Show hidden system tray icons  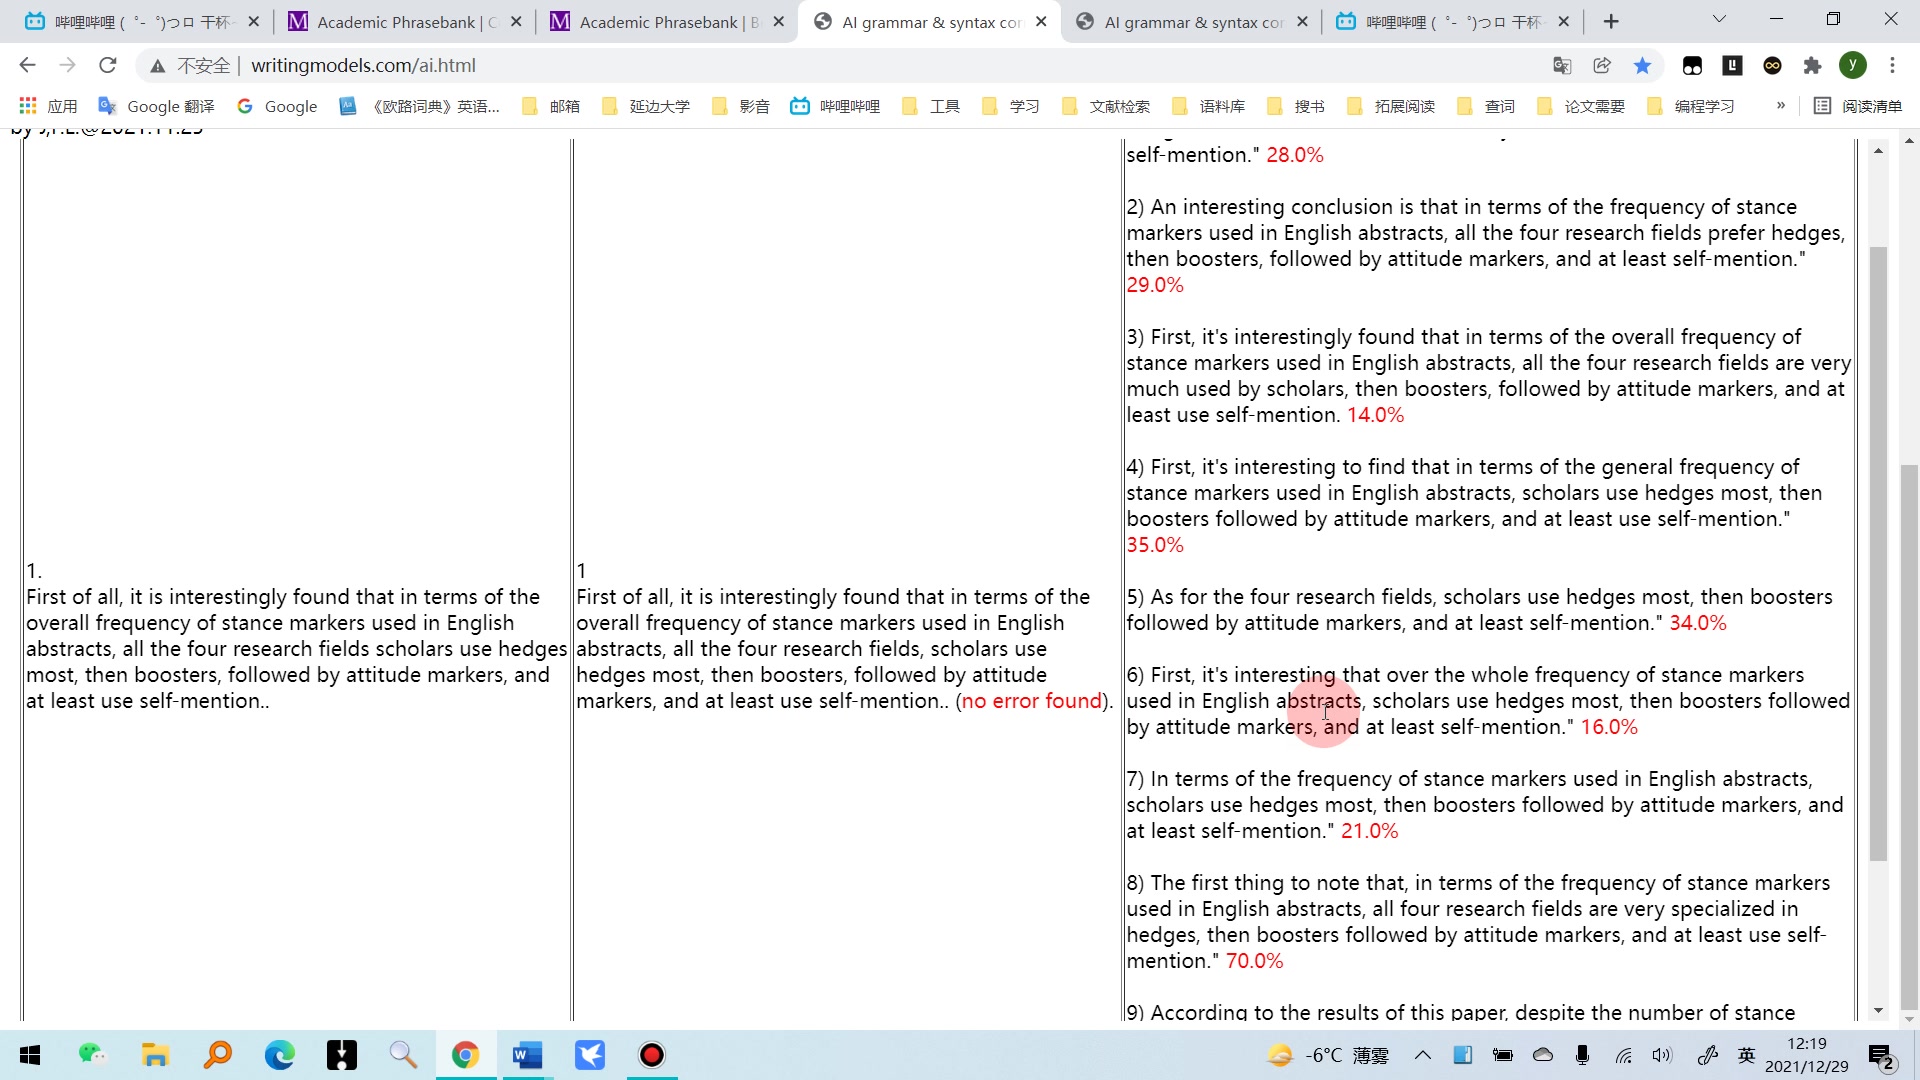pyautogui.click(x=1422, y=1055)
